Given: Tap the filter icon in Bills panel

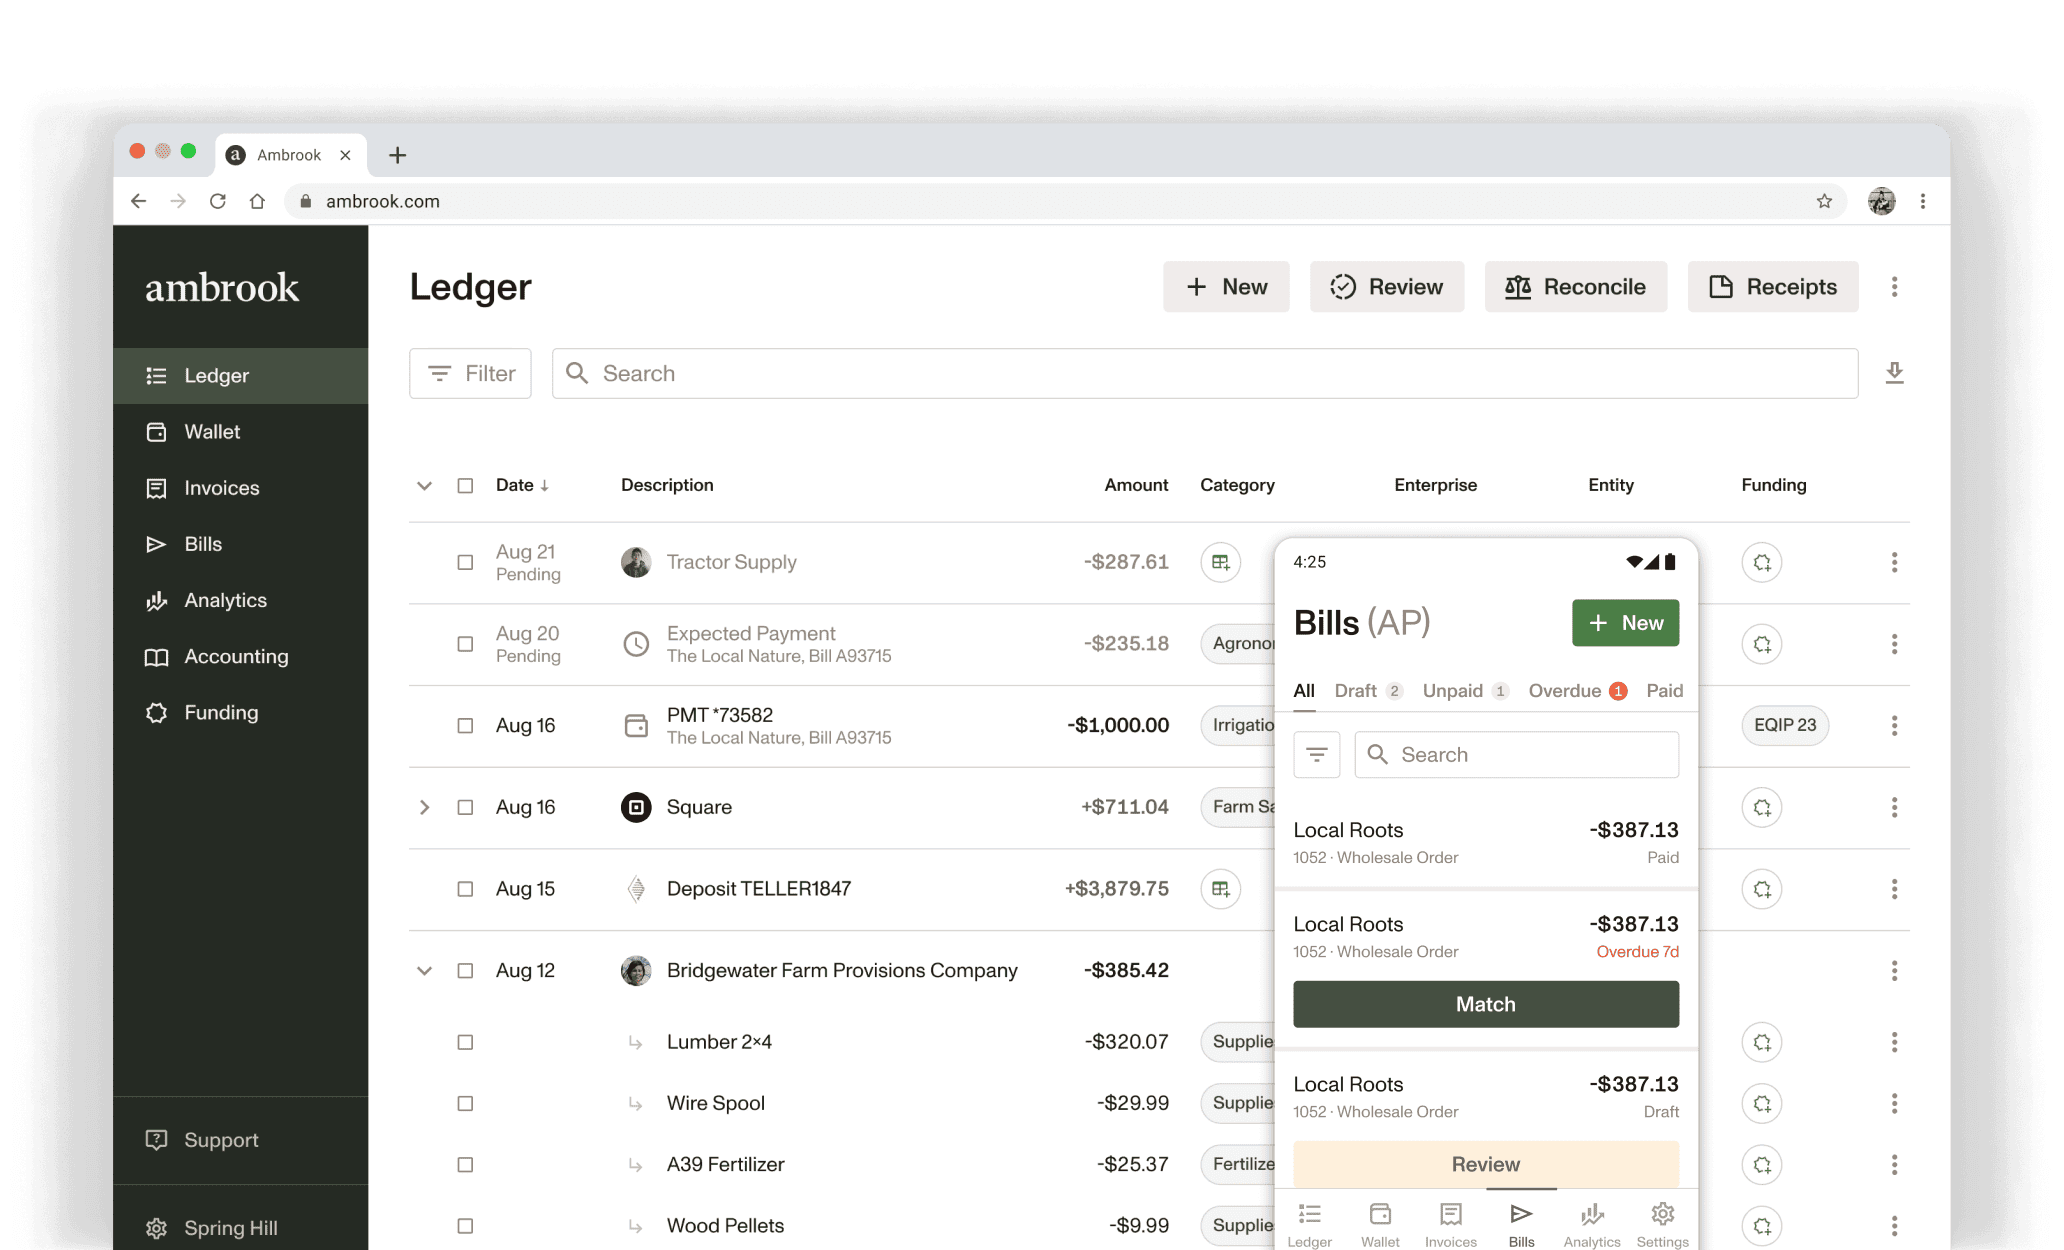Looking at the screenshot, I should pos(1316,754).
